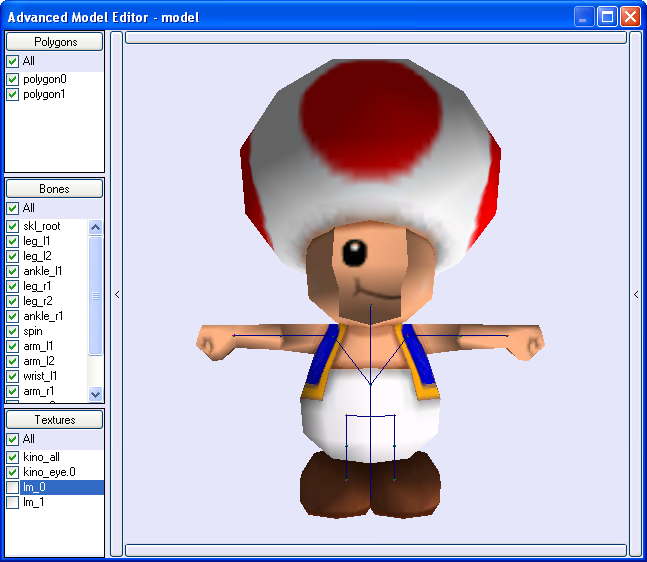
Task: Uncheck the ankle_r1 bone checkbox
Action: coord(12,316)
